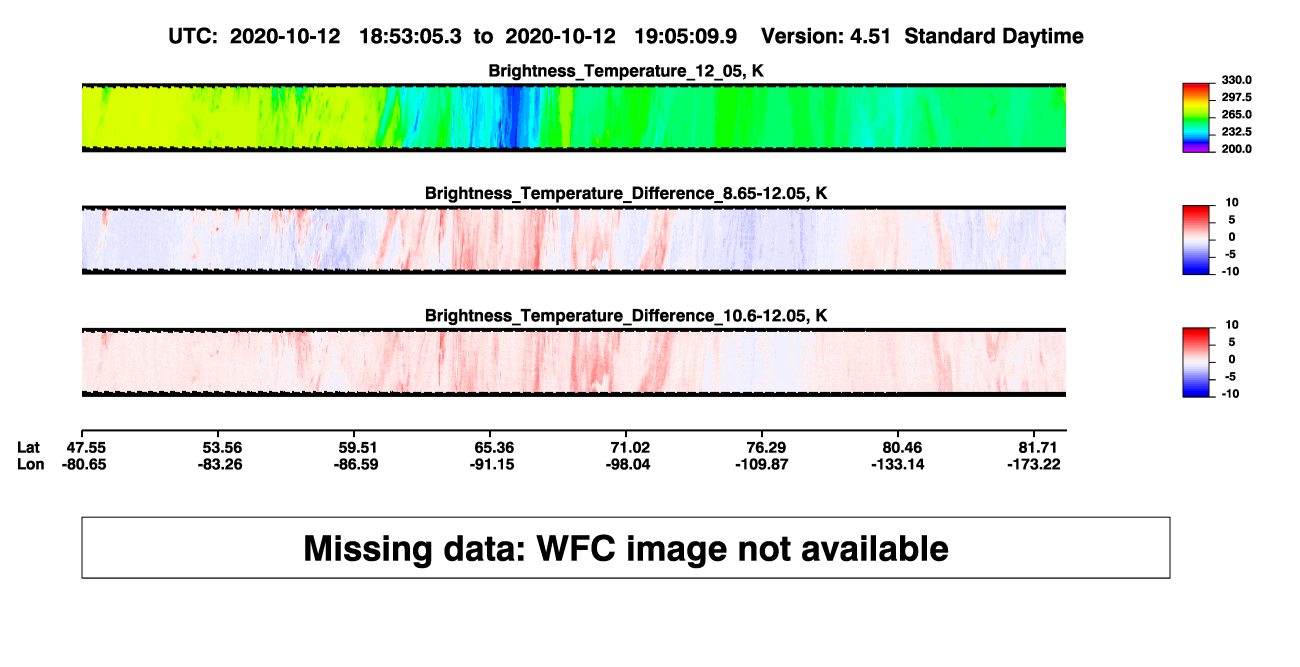Click the 'Lat' axis row label
The height and width of the screenshot is (667, 1300).
coord(30,447)
